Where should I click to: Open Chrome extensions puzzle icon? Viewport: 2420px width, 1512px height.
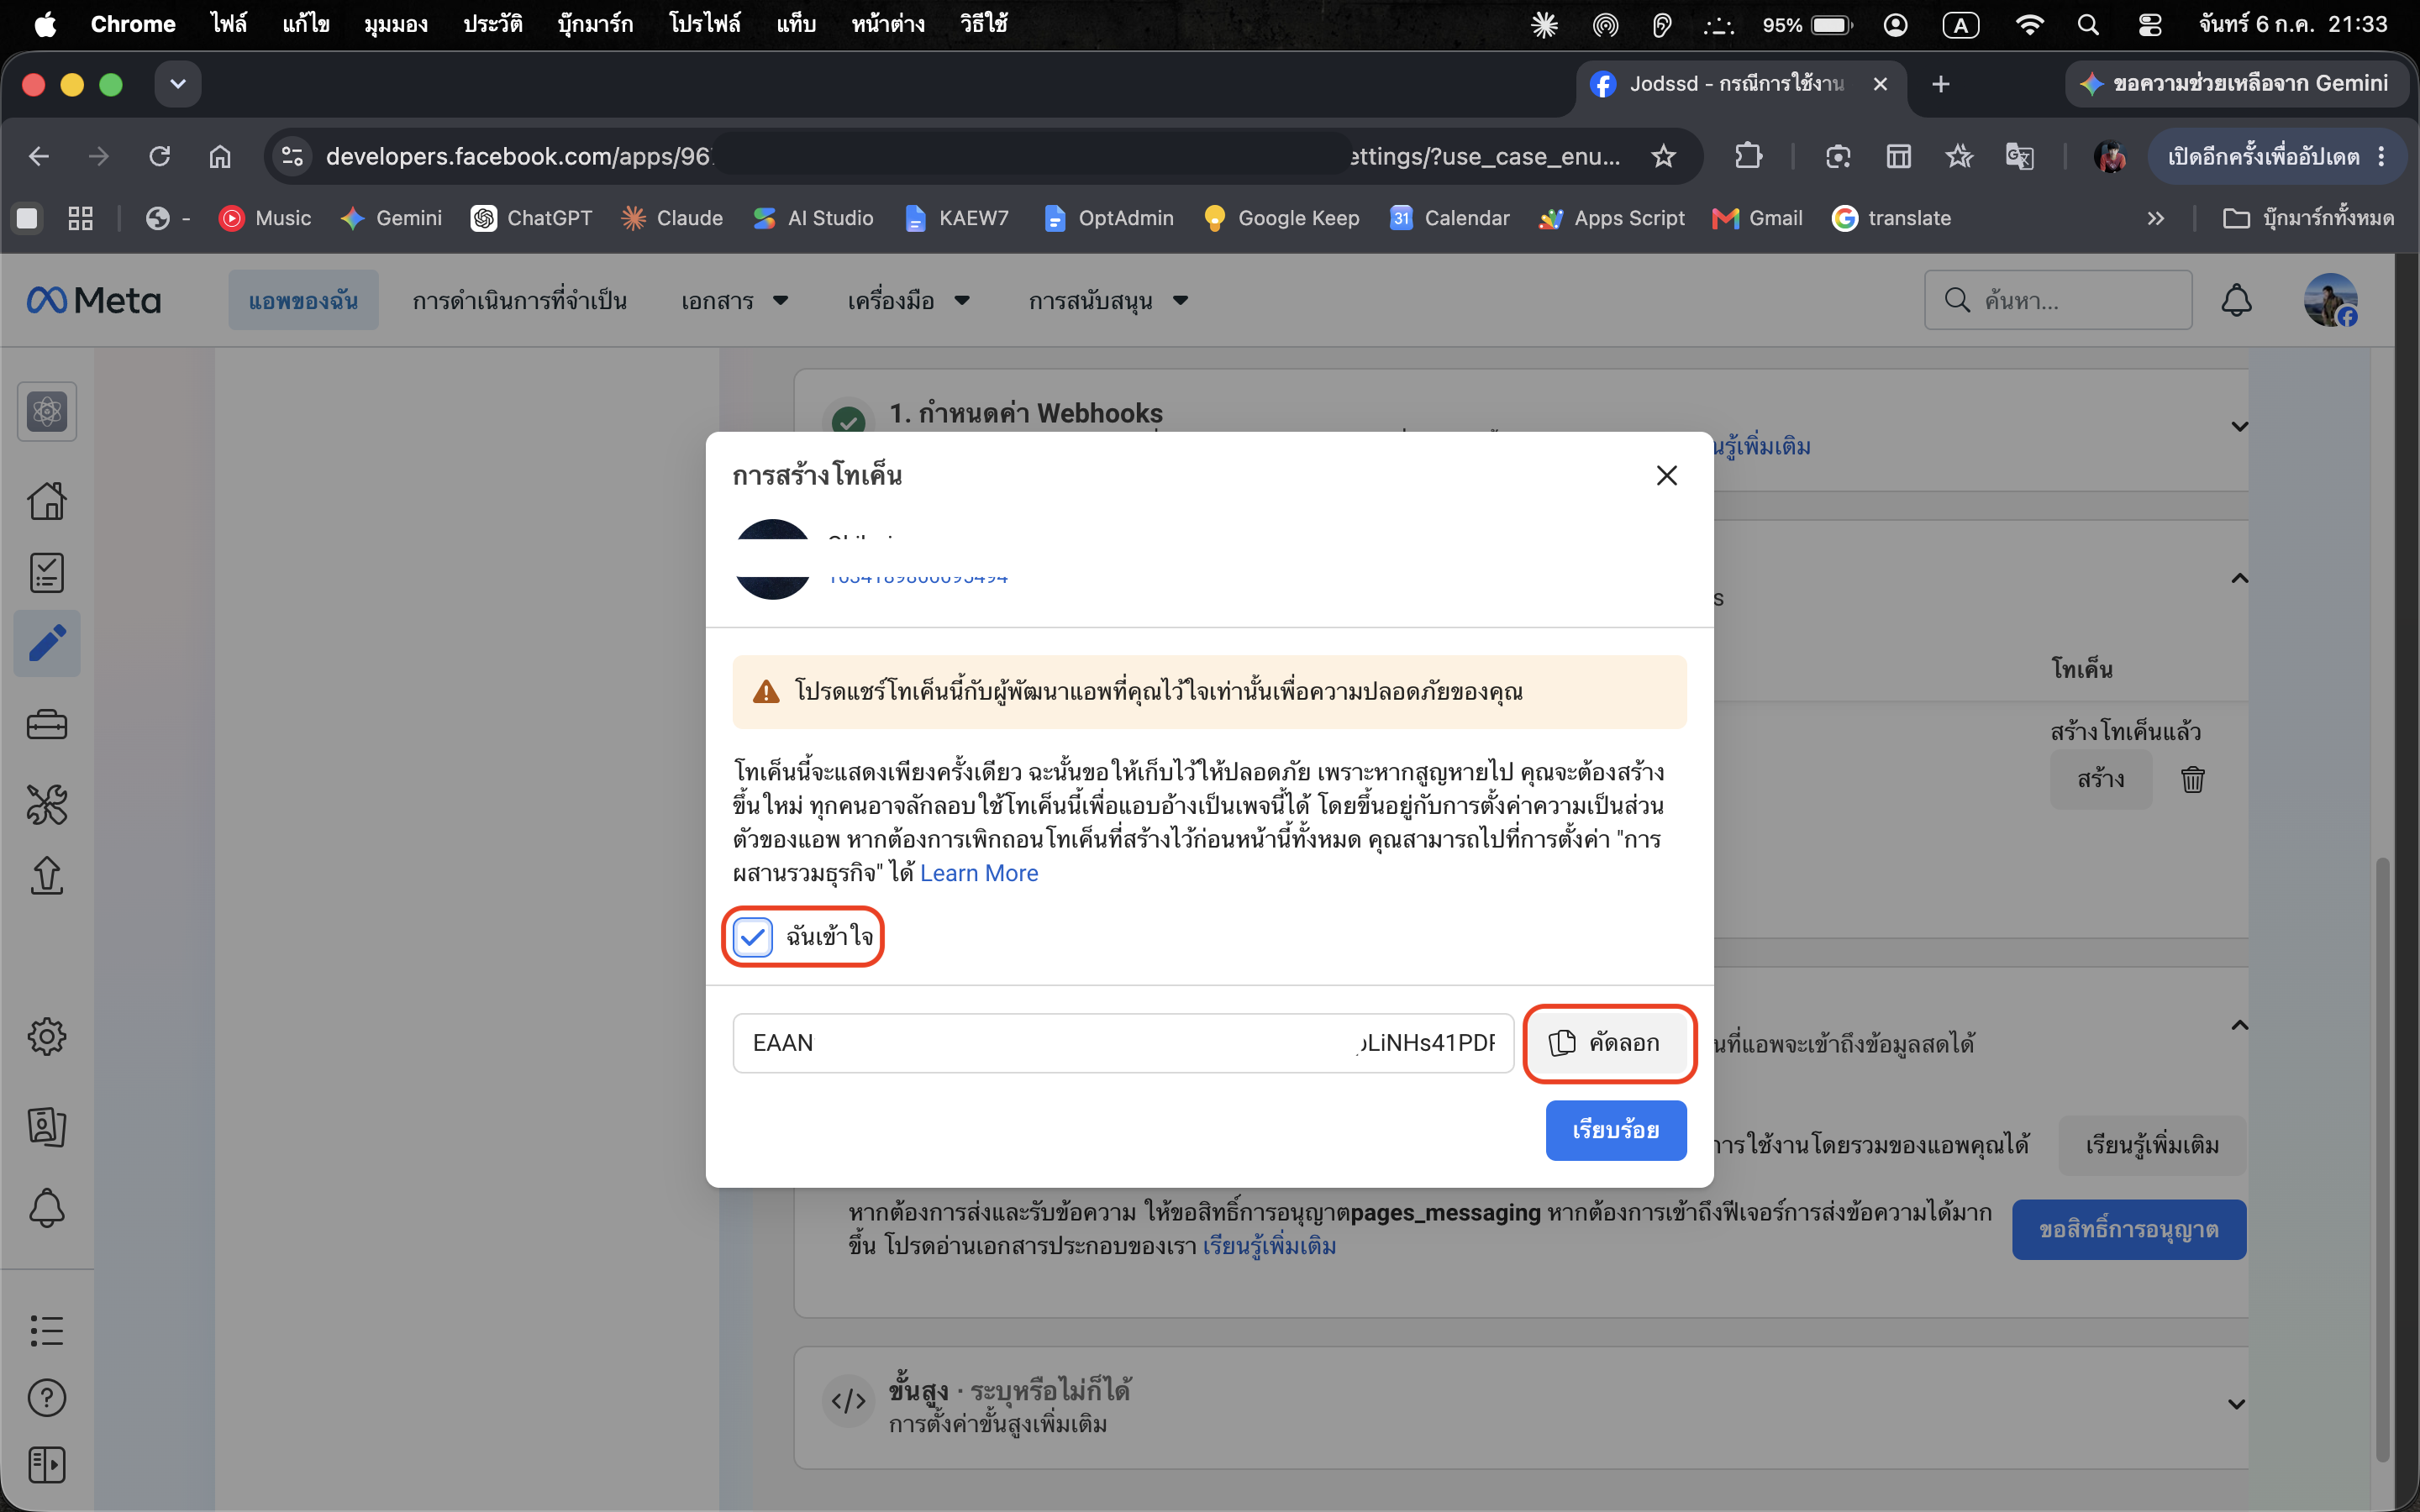[x=1748, y=156]
